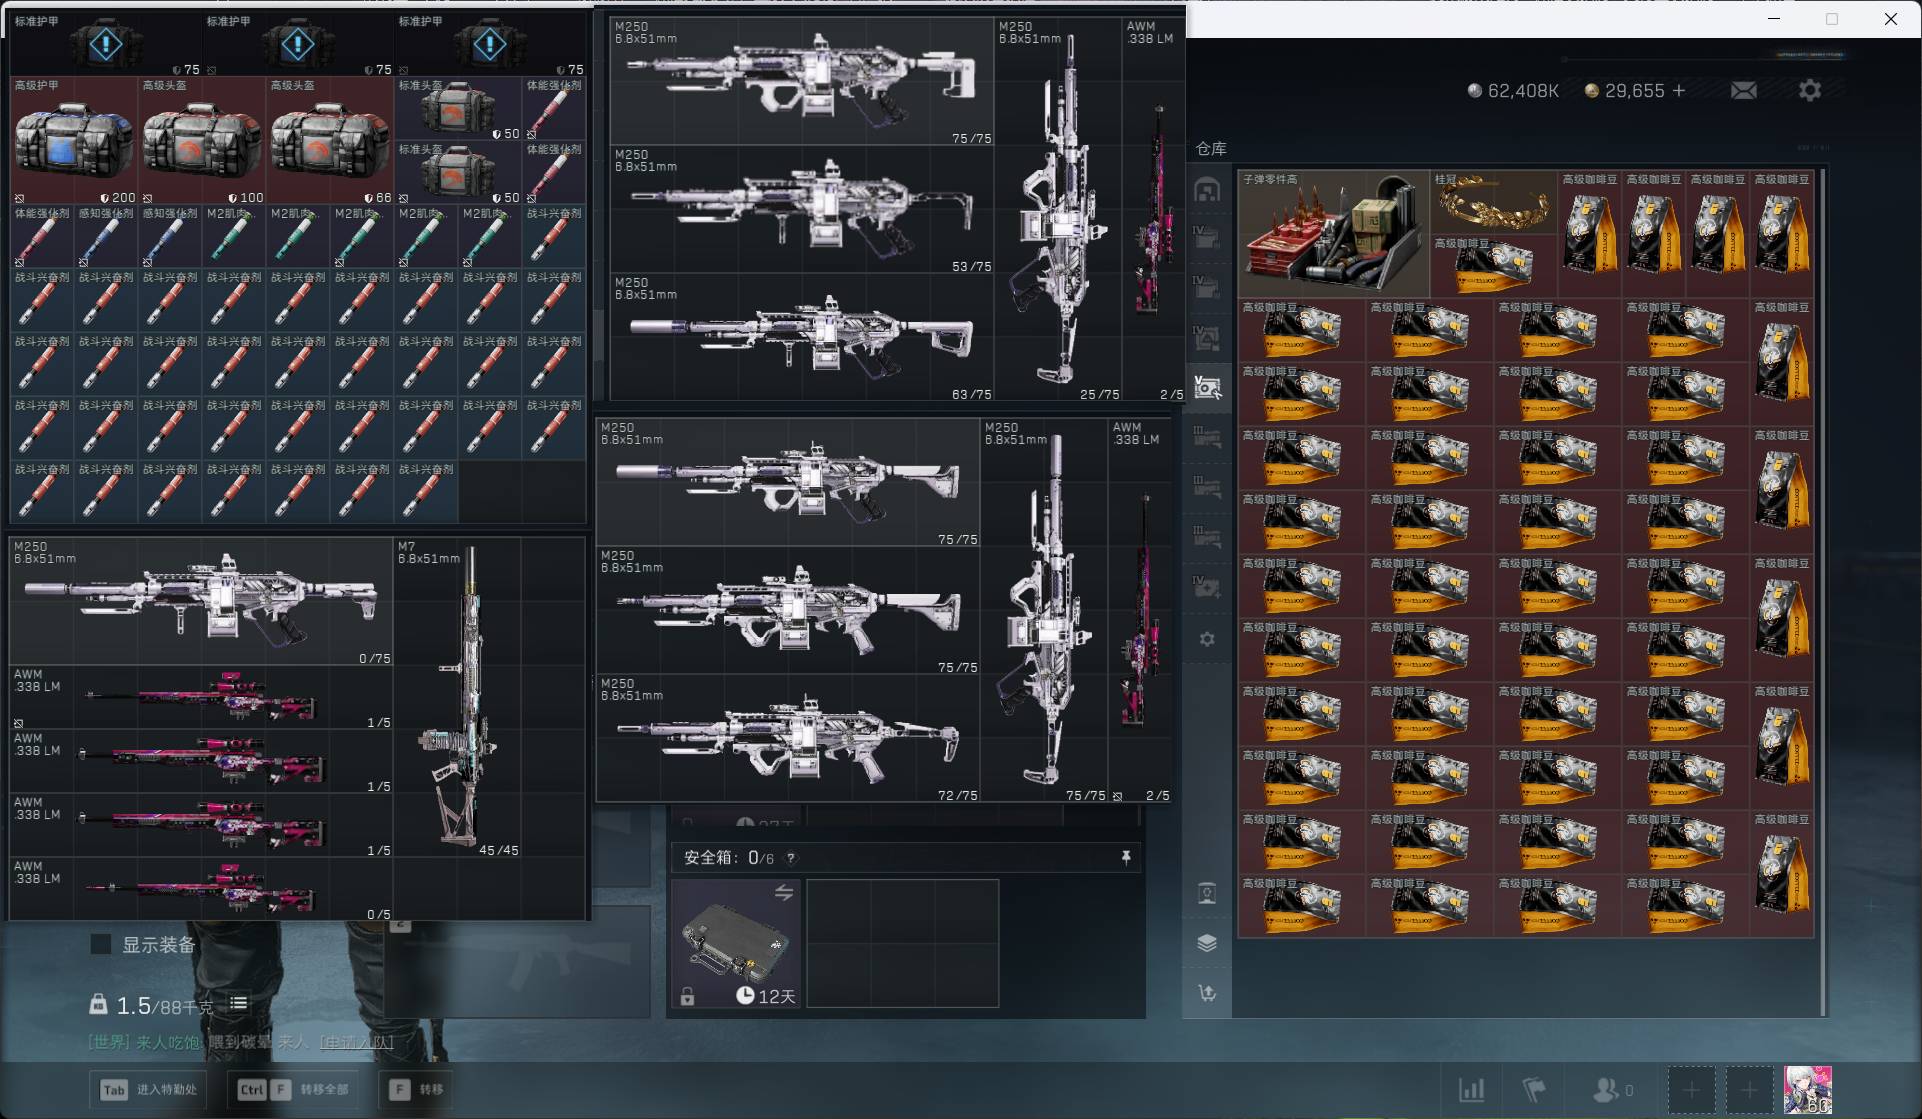
Task: Click the plus next to 29,655 currency
Action: pos(1679,91)
